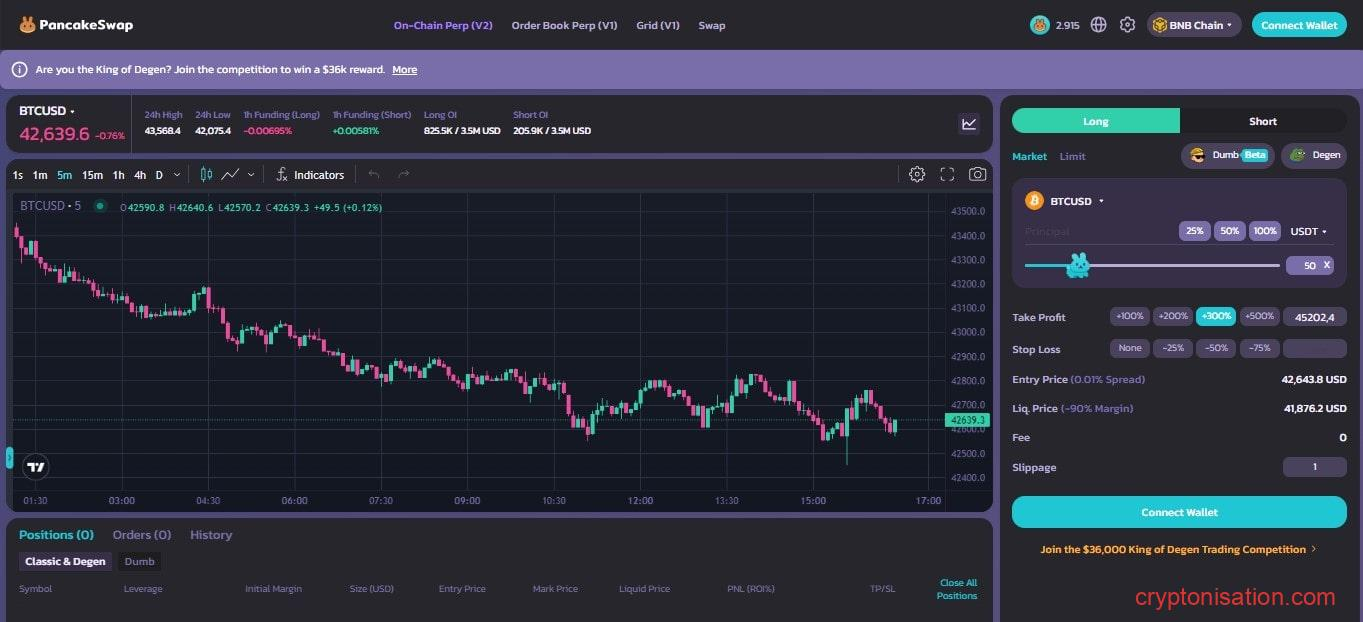Switch to Orders (0) tab
The width and height of the screenshot is (1363, 622).
pos(142,535)
